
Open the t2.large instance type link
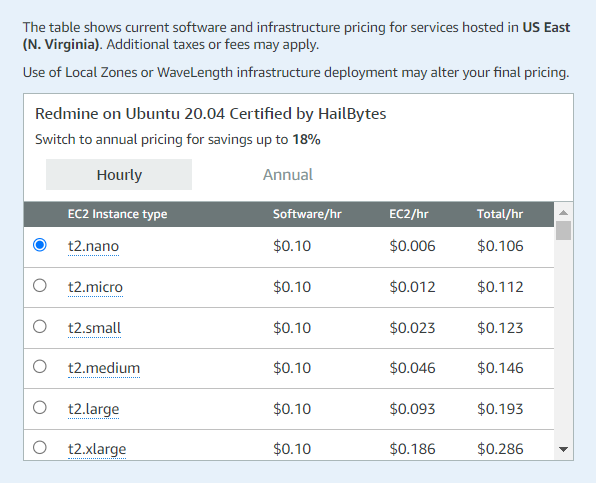click(x=93, y=409)
